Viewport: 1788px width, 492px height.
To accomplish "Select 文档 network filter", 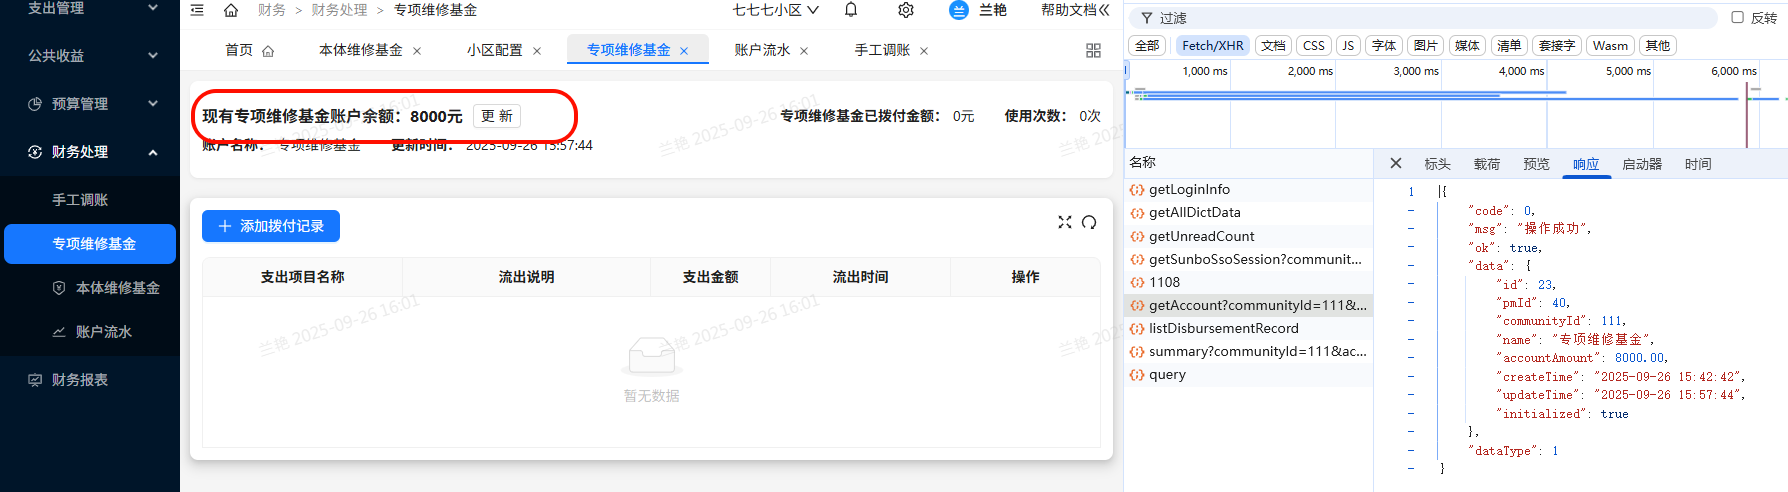I will click(1273, 45).
